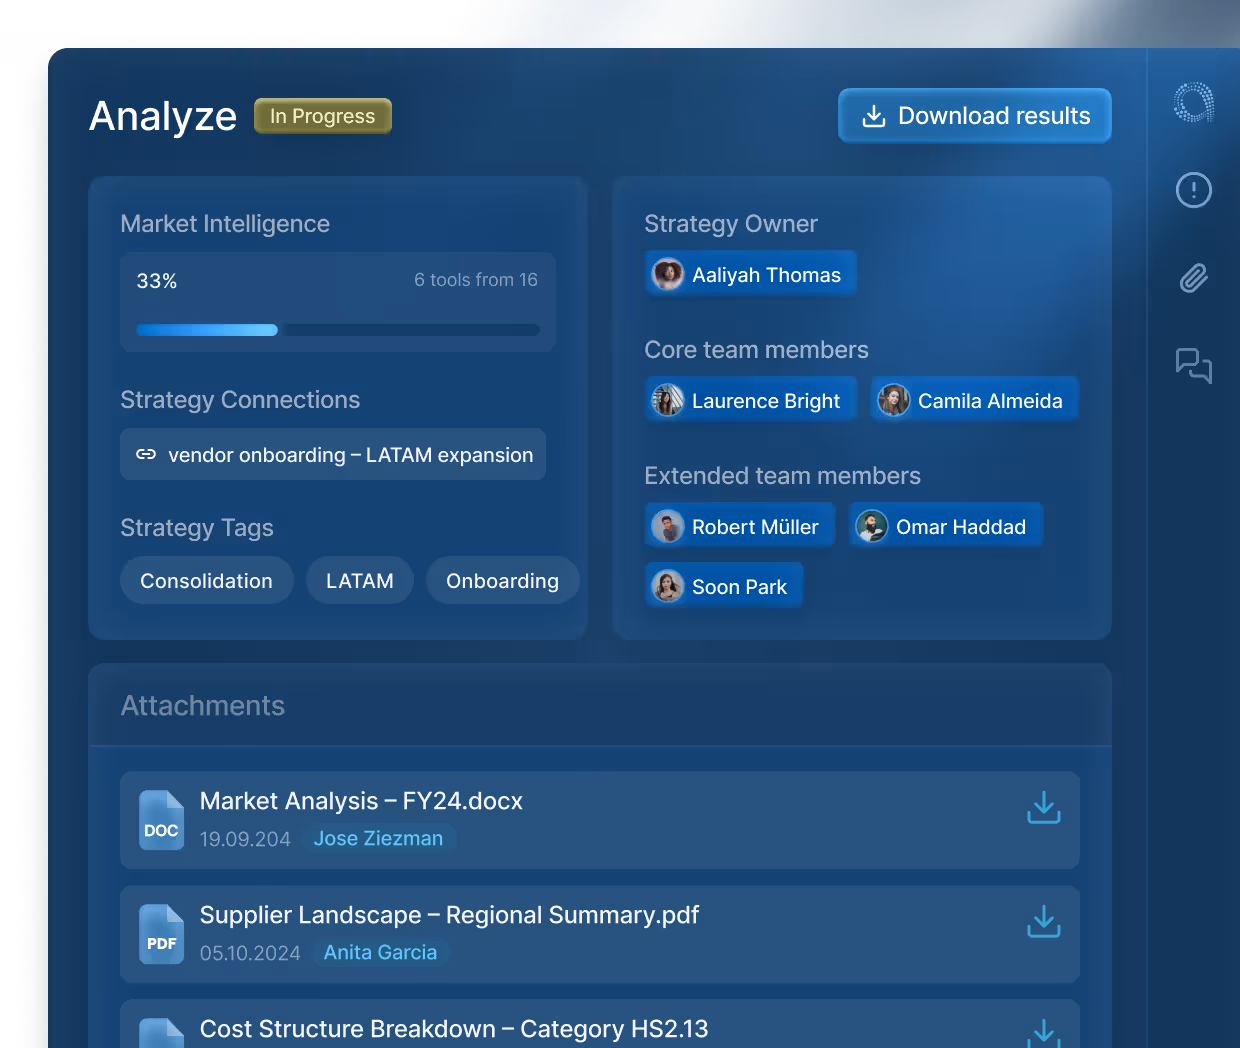Open Supplier Landscape – Regional Summary.pdf title
The height and width of the screenshot is (1048, 1240).
449,915
